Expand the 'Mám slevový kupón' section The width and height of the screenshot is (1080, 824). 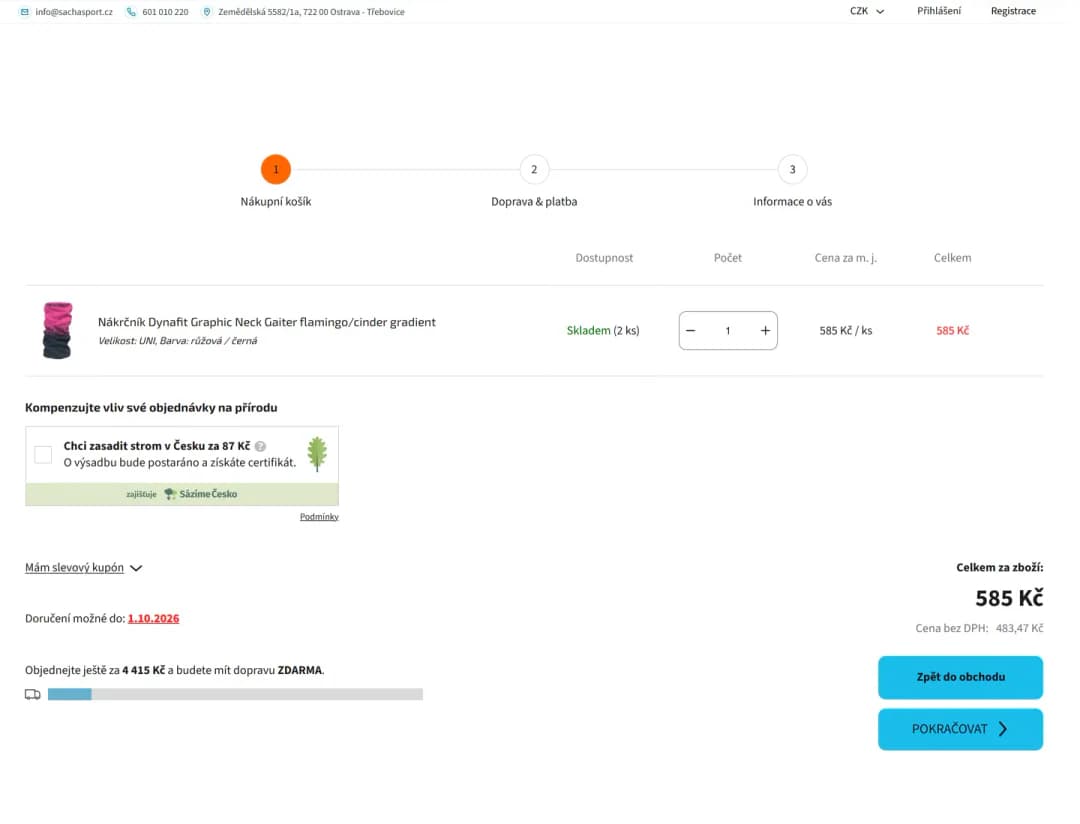[x=83, y=568]
